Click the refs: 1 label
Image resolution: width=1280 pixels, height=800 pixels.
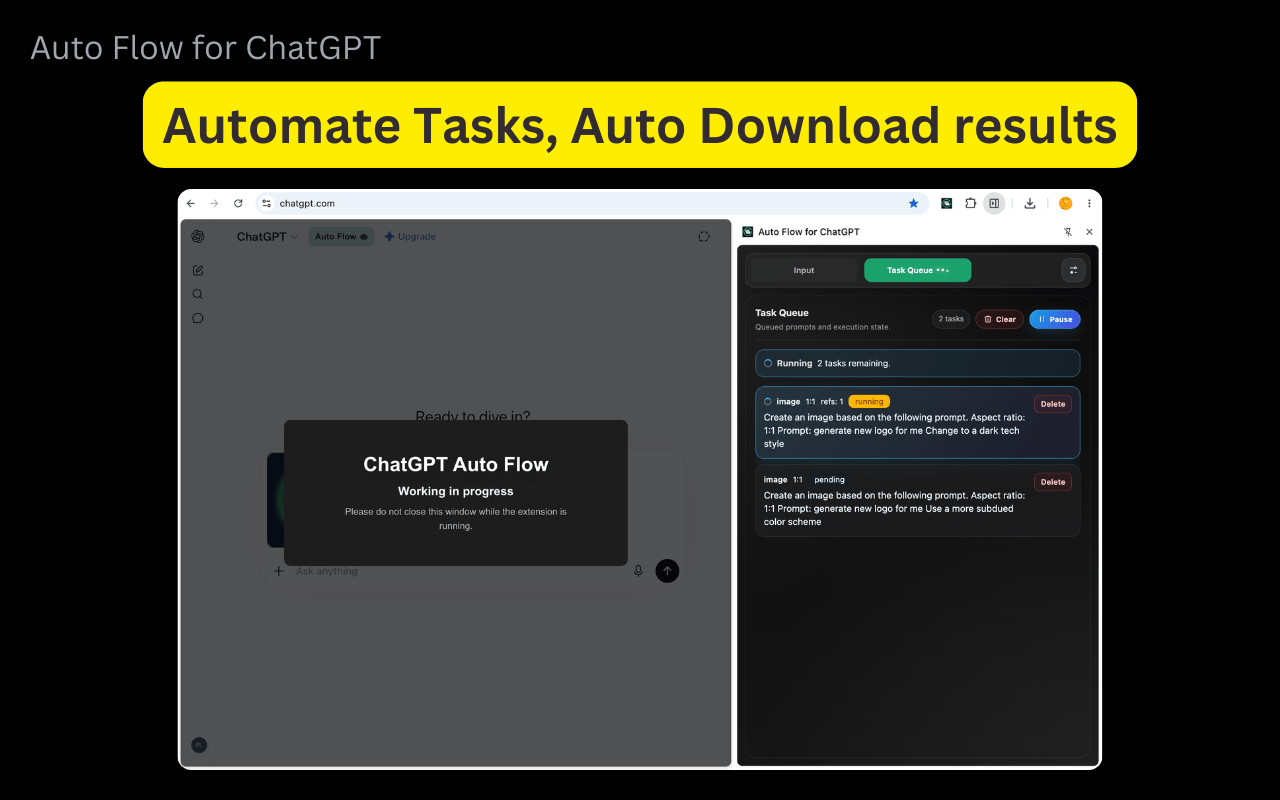pyautogui.click(x=832, y=402)
